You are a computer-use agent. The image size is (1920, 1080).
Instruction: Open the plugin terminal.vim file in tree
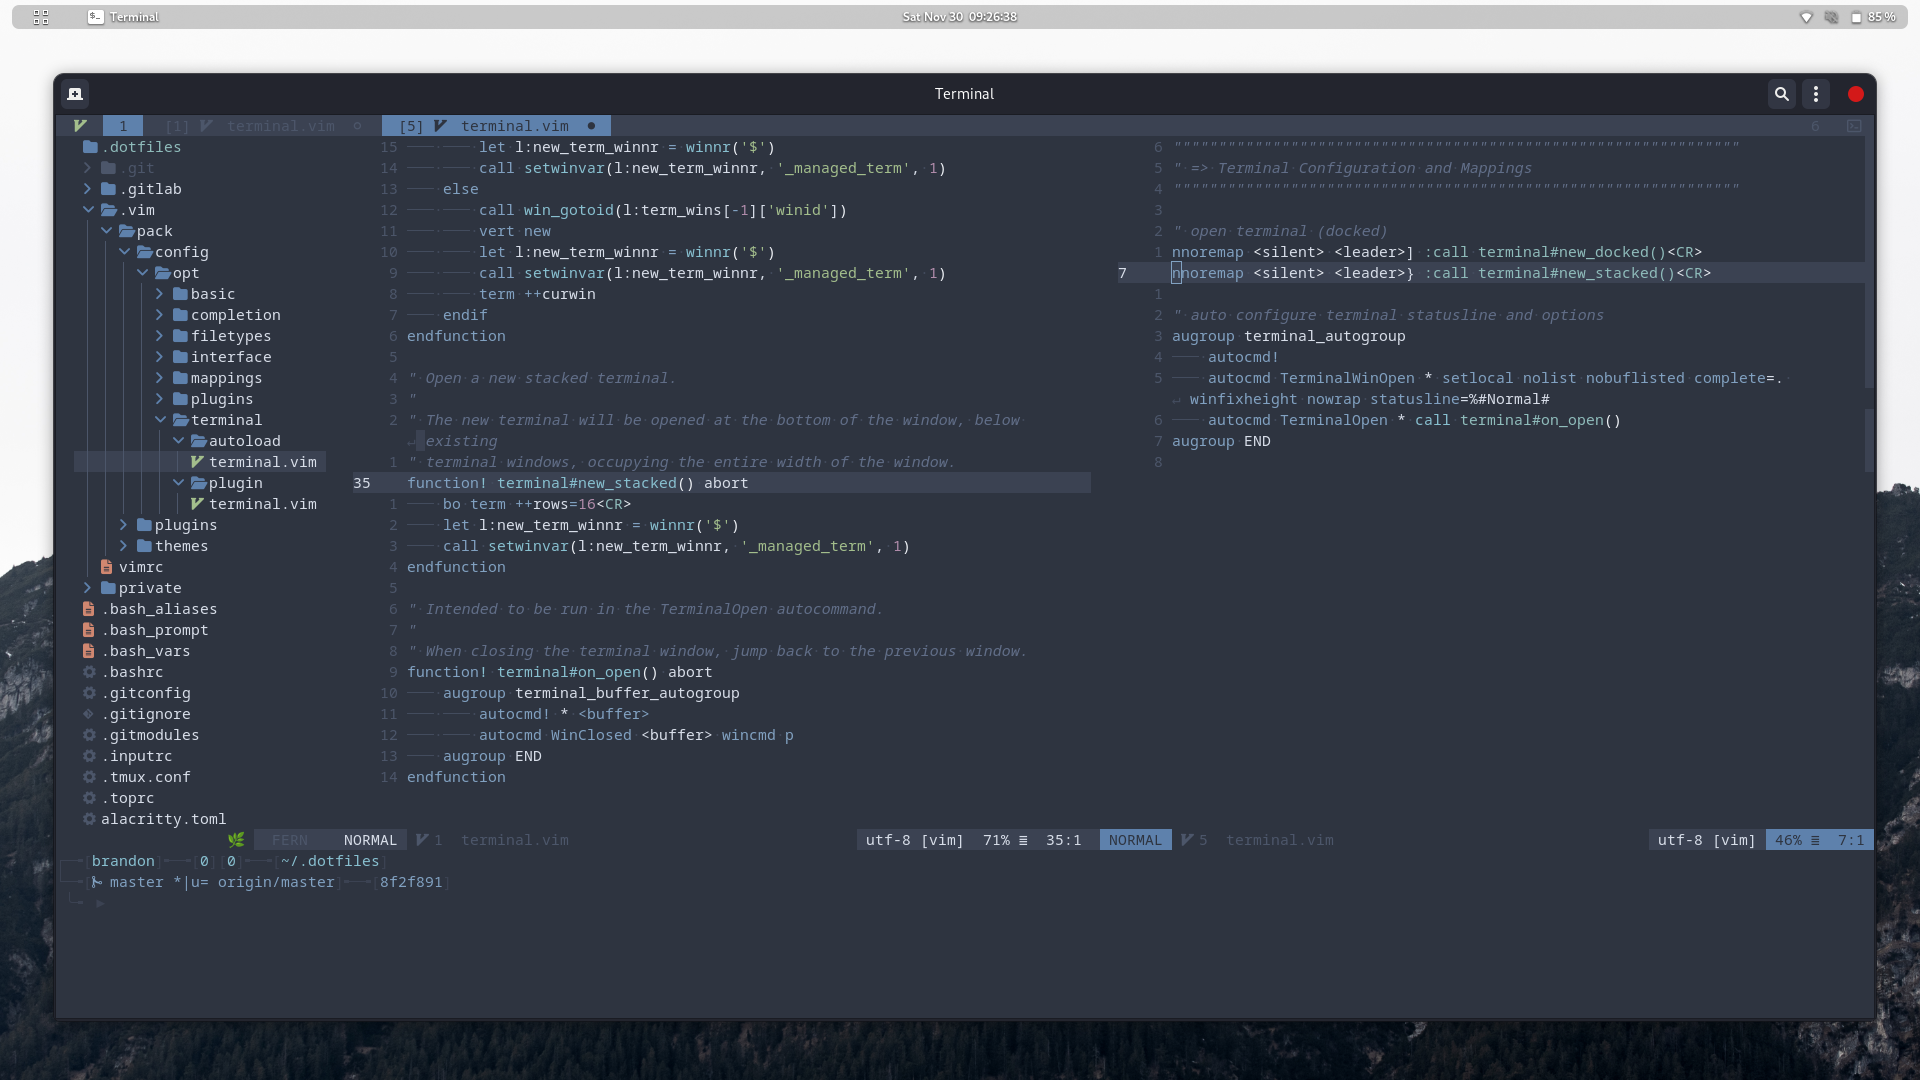(x=262, y=504)
